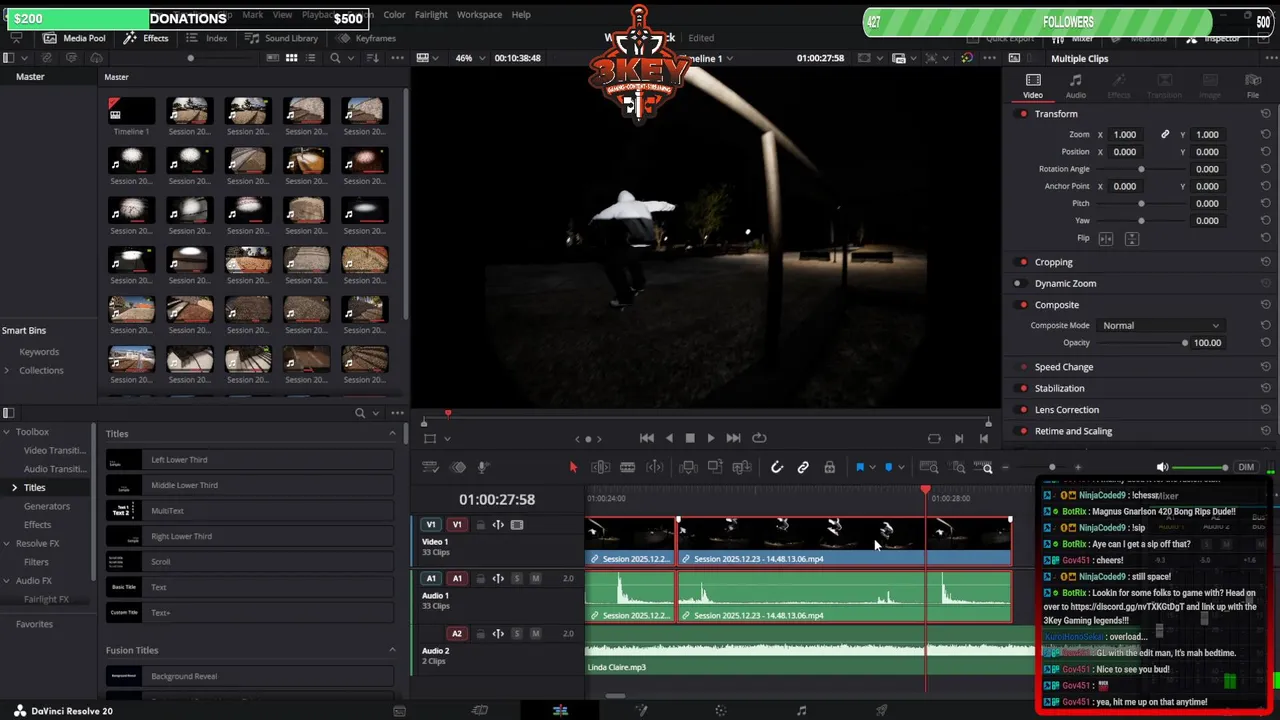This screenshot has width=1280, height=720.
Task: Toggle timeline Snapping magnet icon
Action: [x=777, y=467]
